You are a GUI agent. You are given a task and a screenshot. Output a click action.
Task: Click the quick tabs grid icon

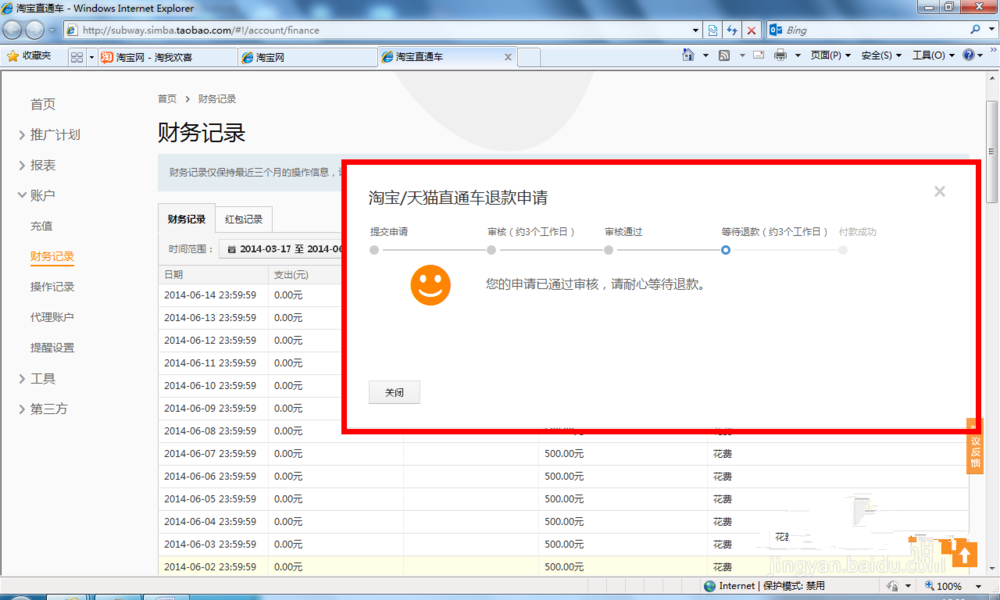(x=77, y=57)
